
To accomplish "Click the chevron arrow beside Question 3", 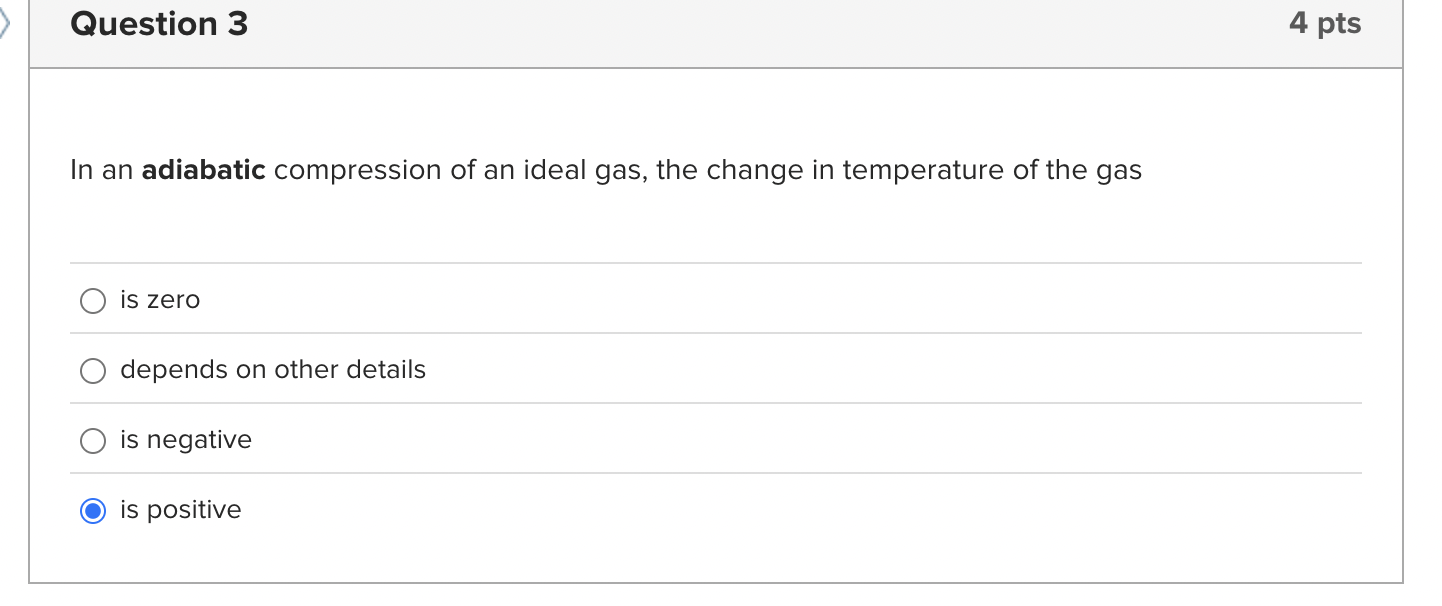I will click(6, 22).
